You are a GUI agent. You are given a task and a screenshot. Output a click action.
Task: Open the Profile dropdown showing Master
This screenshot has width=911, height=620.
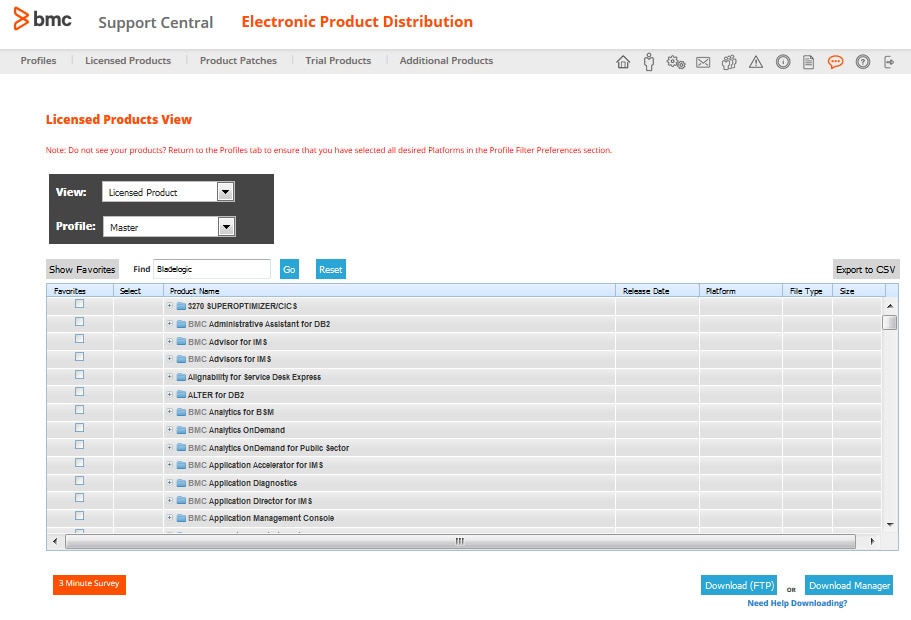pyautogui.click(x=168, y=227)
